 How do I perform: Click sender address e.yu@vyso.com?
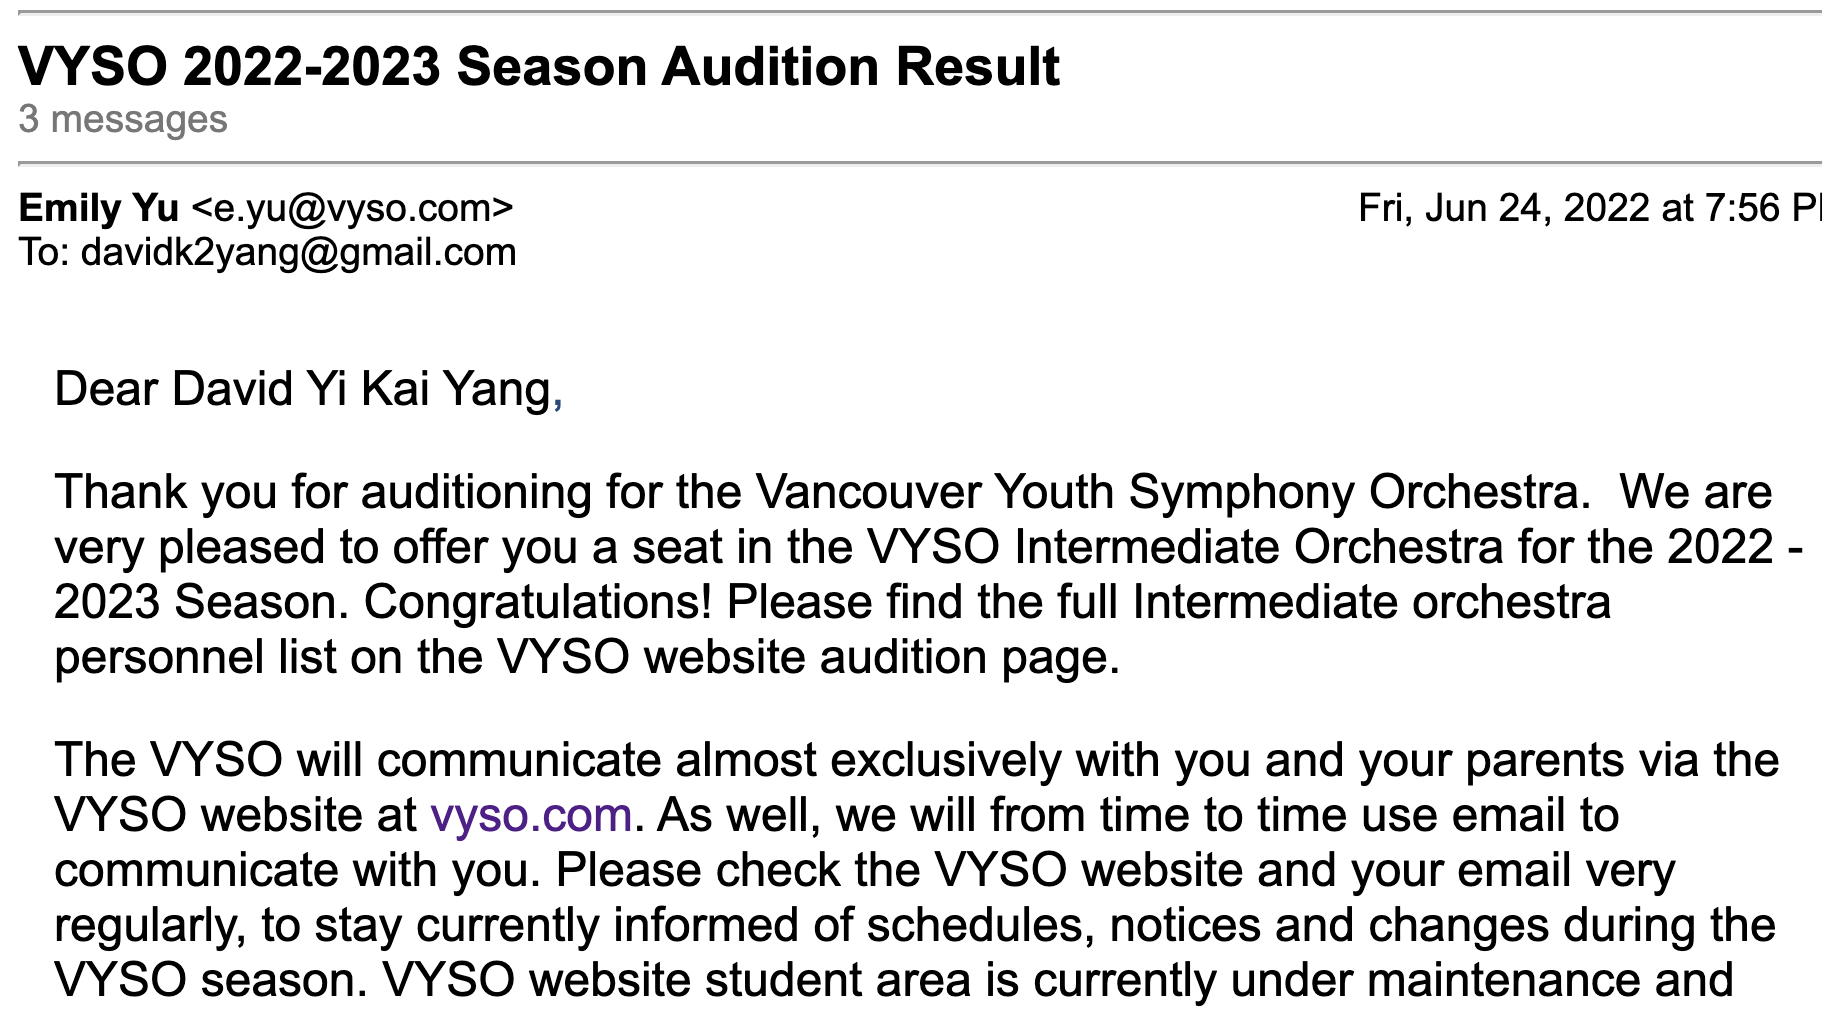coord(351,208)
